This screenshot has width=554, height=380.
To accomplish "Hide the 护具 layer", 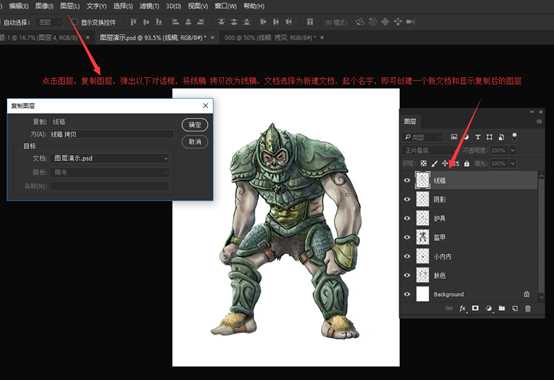I will 407,218.
